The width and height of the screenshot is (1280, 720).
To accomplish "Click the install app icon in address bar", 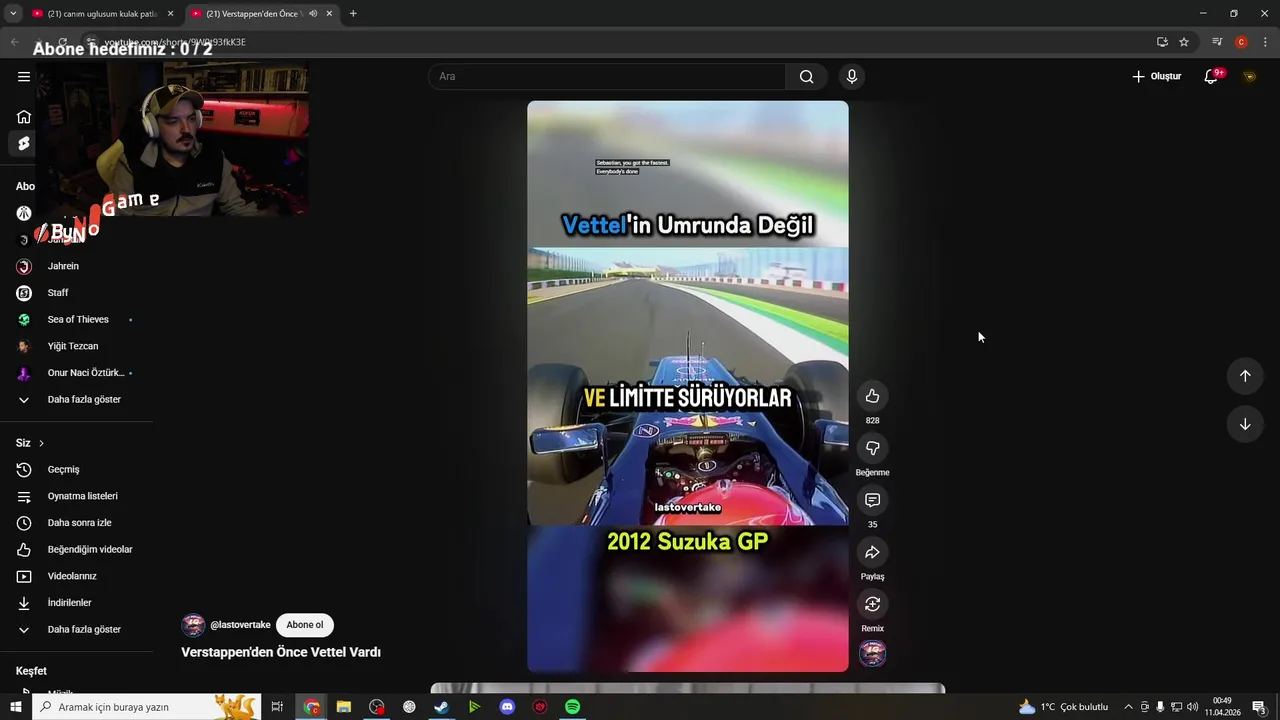I will tap(1162, 42).
